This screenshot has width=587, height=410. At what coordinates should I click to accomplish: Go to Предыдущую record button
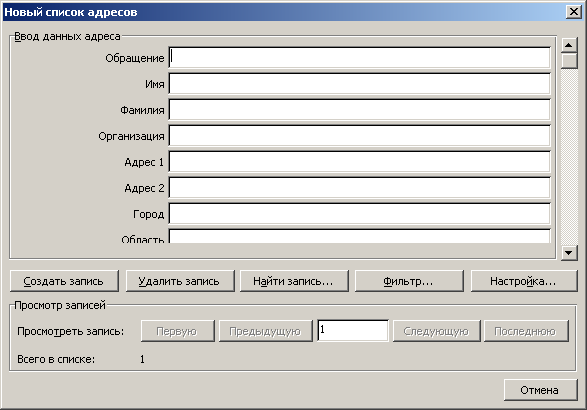click(x=265, y=331)
